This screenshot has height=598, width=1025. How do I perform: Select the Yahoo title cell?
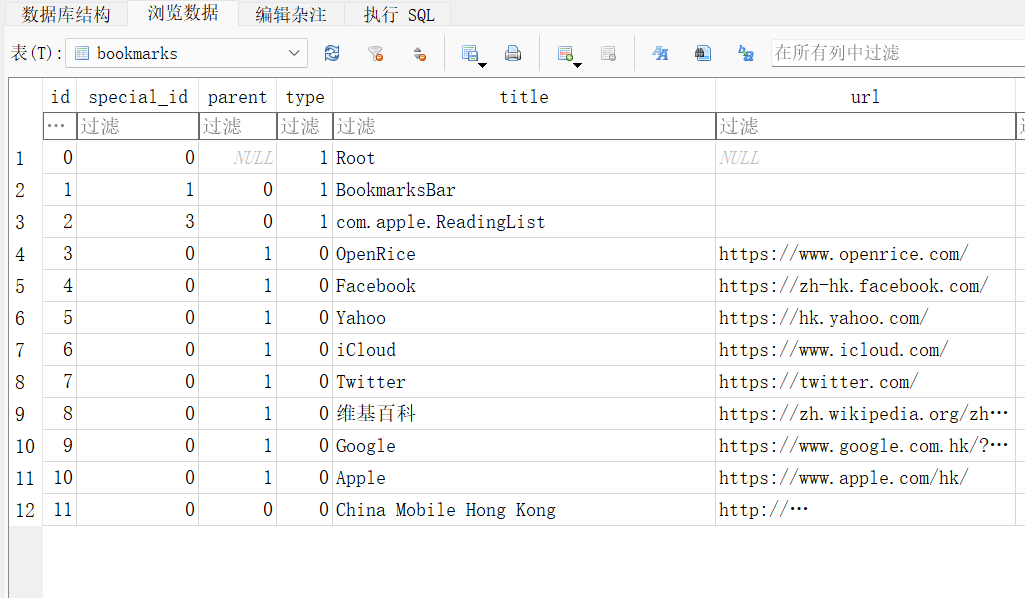point(524,318)
